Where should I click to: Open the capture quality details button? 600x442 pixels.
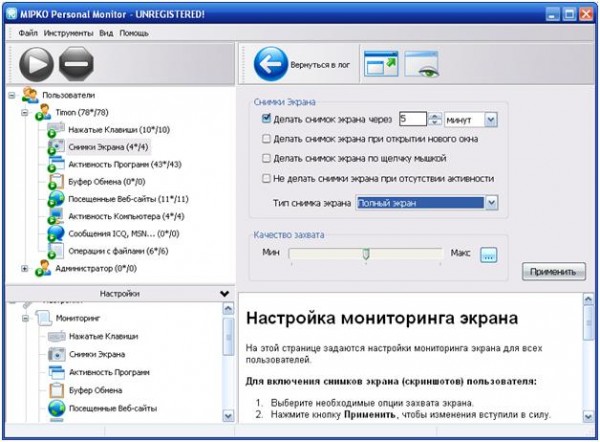[488, 254]
